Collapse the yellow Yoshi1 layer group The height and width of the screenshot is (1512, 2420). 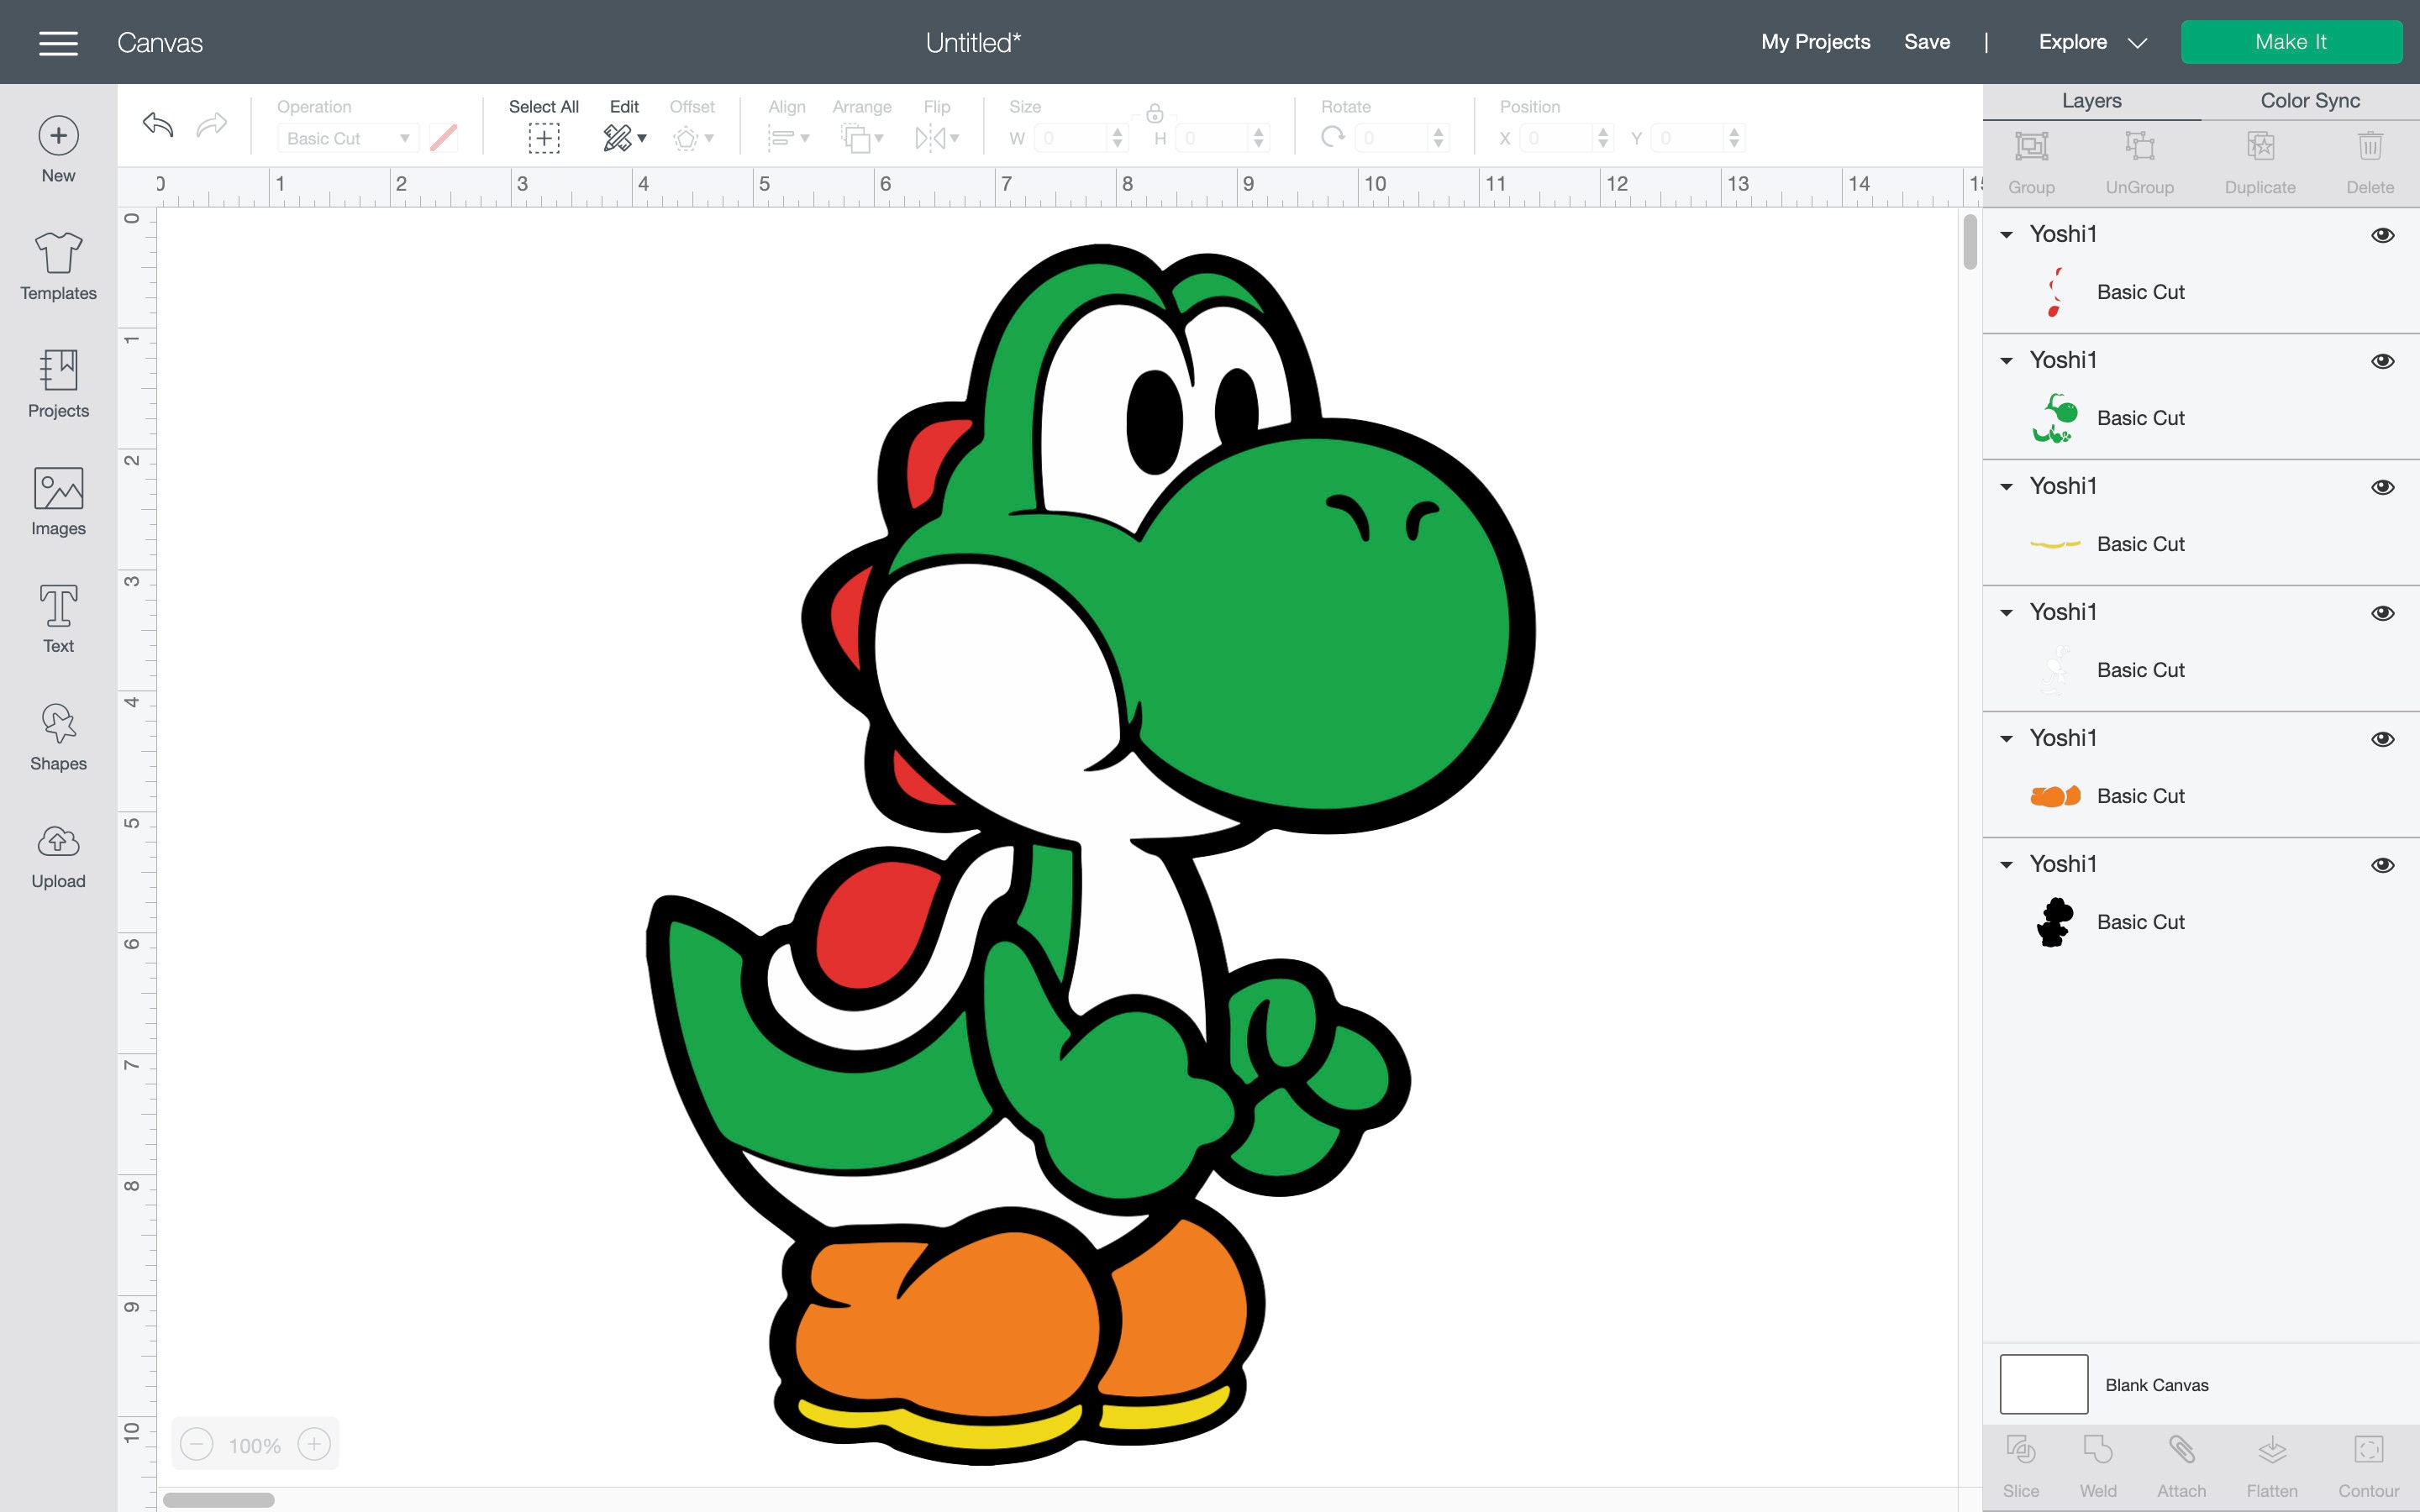[2006, 487]
